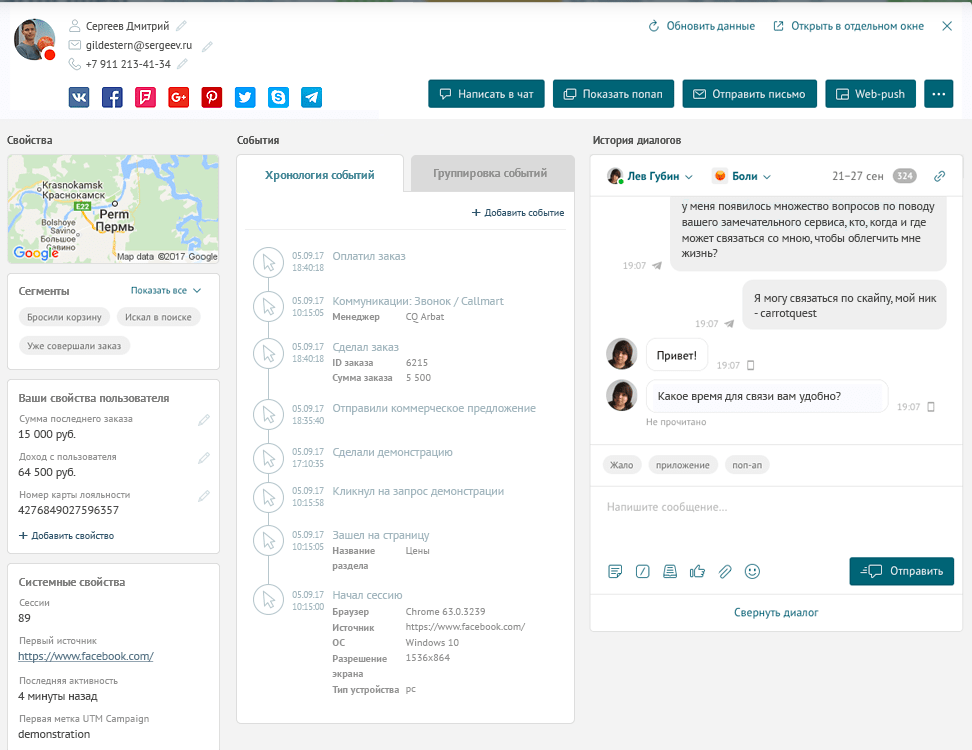
Task: Click the slash command icon in message toolbar
Action: pyautogui.click(x=642, y=571)
